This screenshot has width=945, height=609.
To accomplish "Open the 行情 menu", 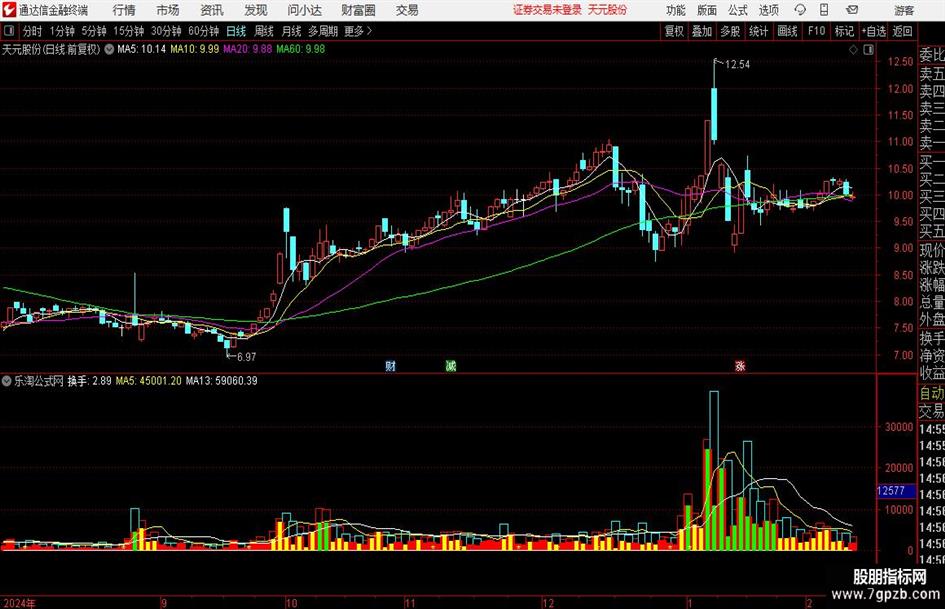I will pos(124,10).
